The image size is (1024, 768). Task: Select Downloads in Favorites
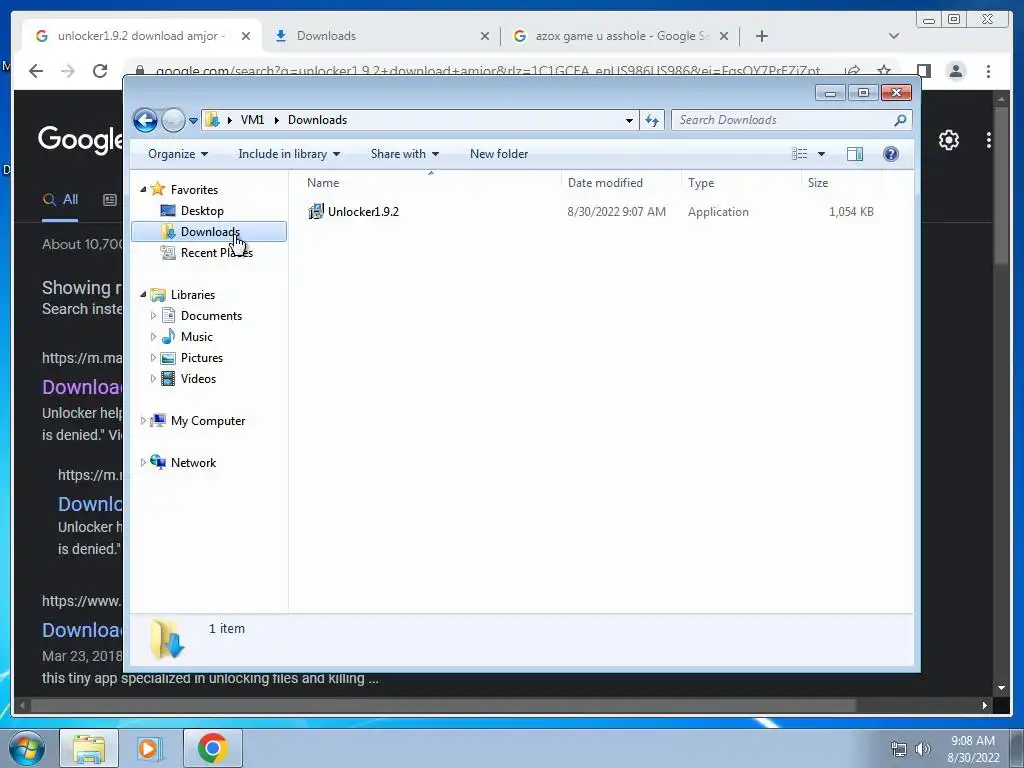point(208,232)
